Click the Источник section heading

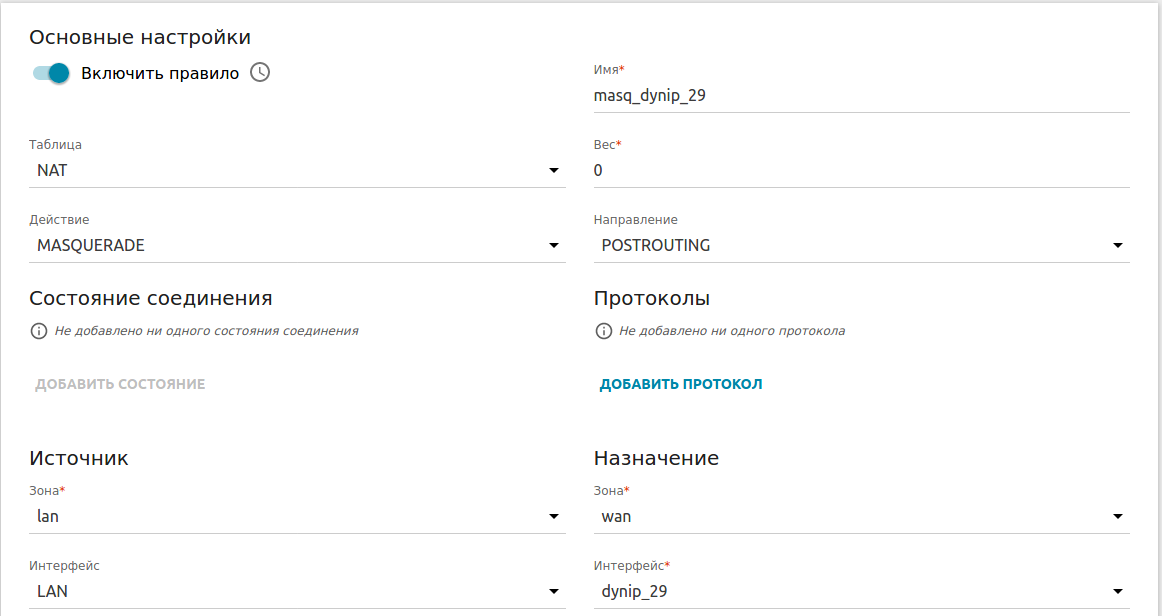click(79, 459)
